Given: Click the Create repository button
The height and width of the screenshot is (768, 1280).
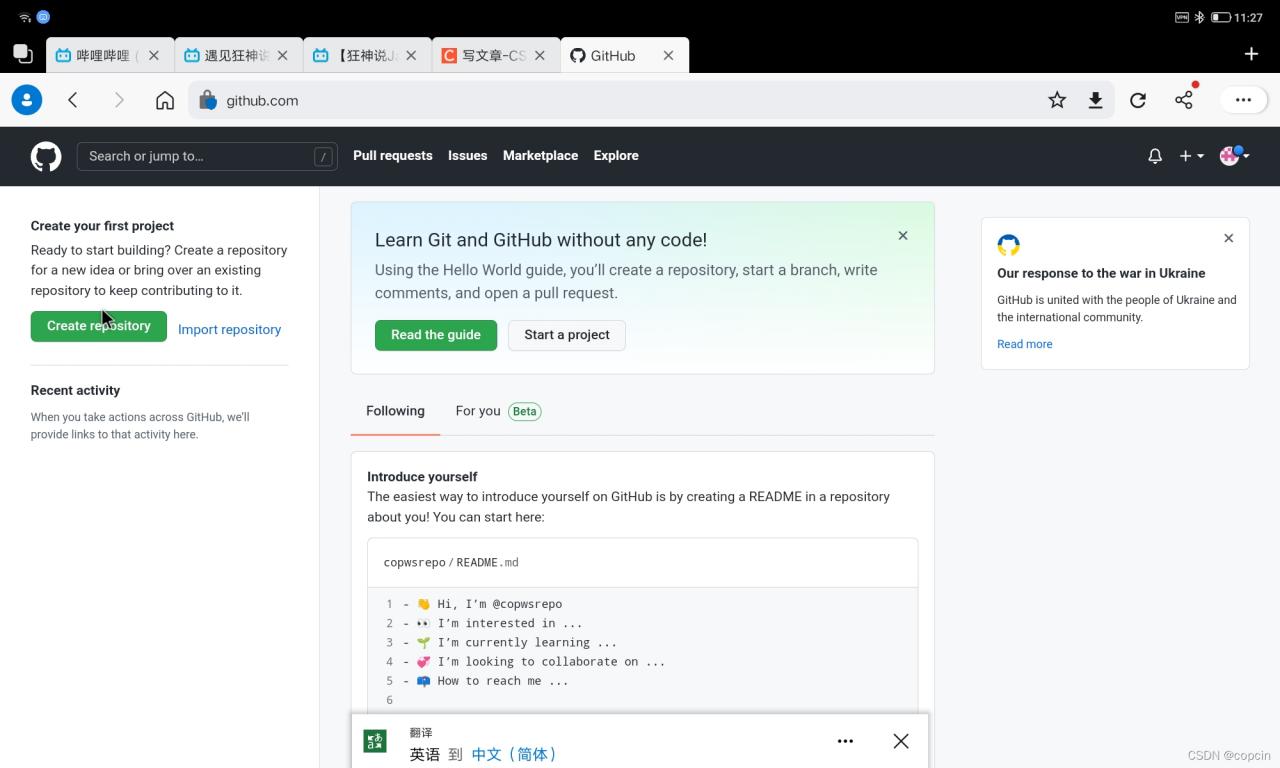Looking at the screenshot, I should (99, 326).
